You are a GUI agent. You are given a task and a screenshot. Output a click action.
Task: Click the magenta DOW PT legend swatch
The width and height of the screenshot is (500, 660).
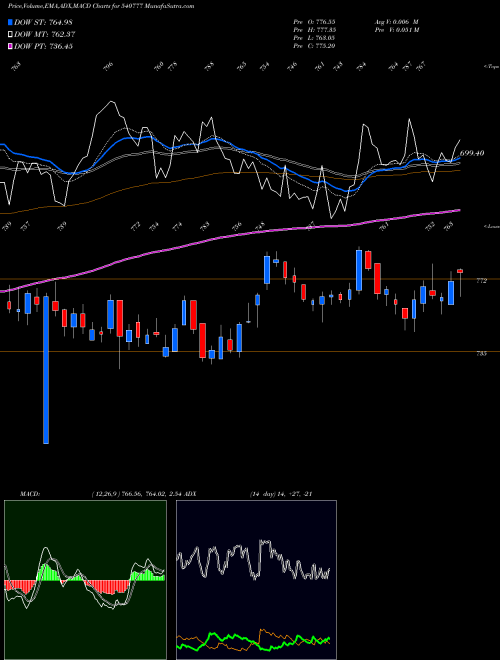(x=11, y=46)
